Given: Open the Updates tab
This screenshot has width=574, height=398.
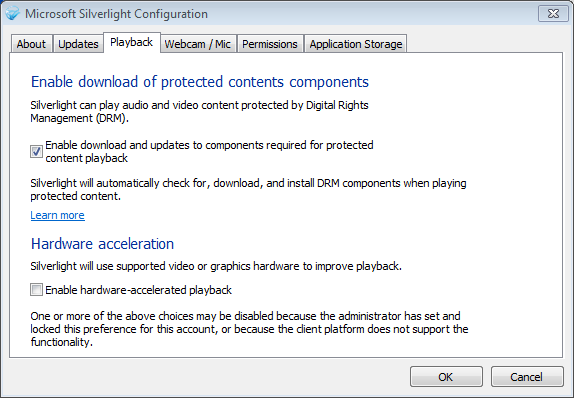Looking at the screenshot, I should point(78,44).
